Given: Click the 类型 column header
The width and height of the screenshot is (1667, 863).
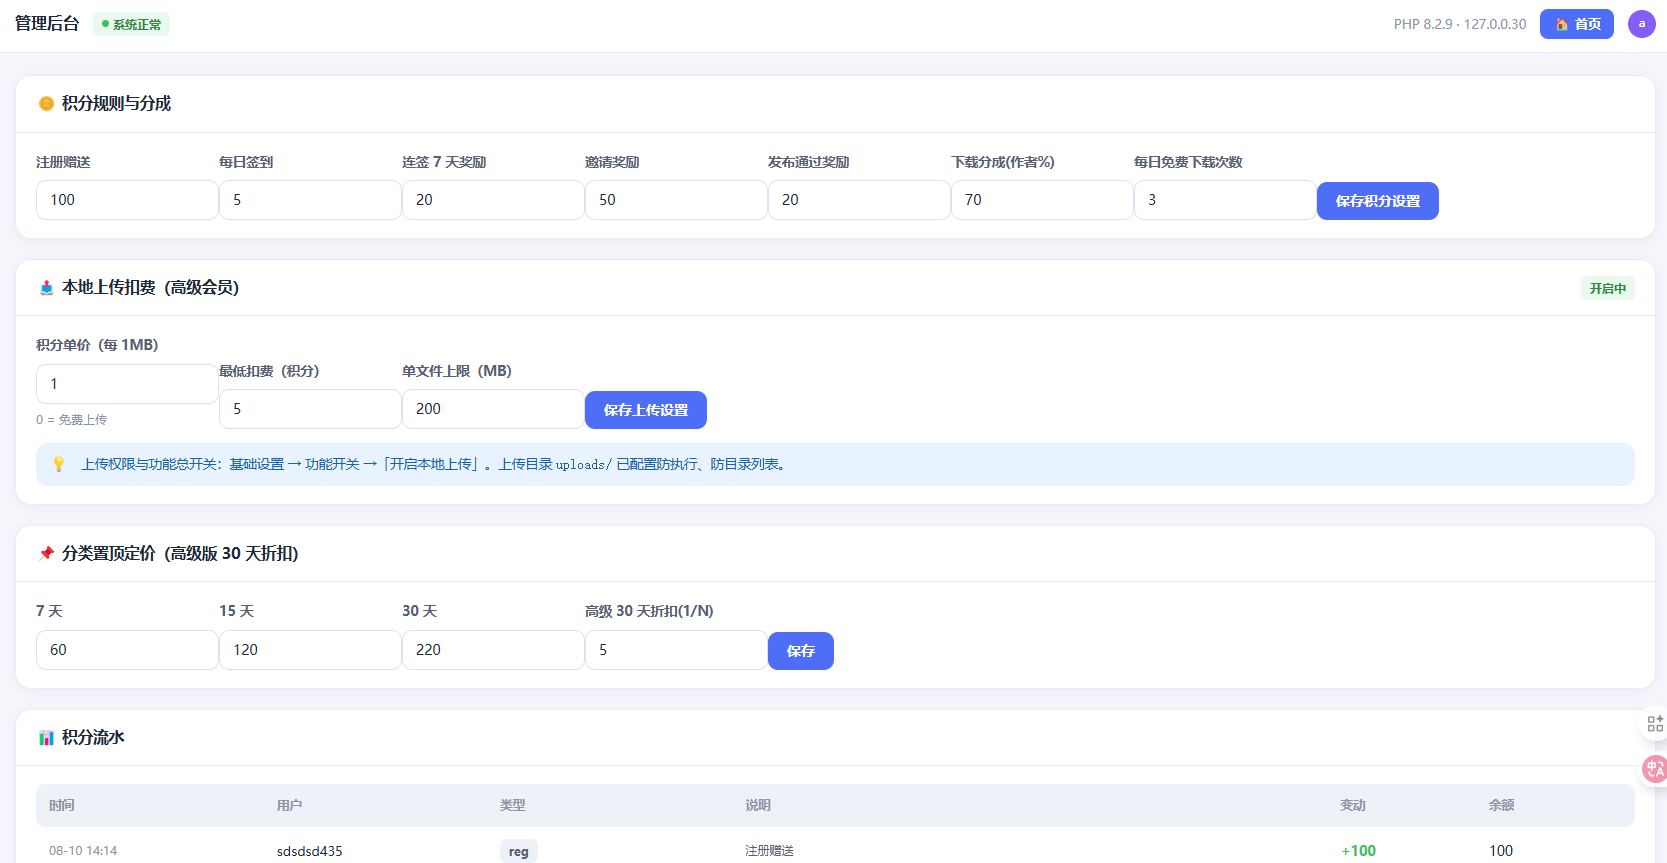Looking at the screenshot, I should pyautogui.click(x=513, y=805).
